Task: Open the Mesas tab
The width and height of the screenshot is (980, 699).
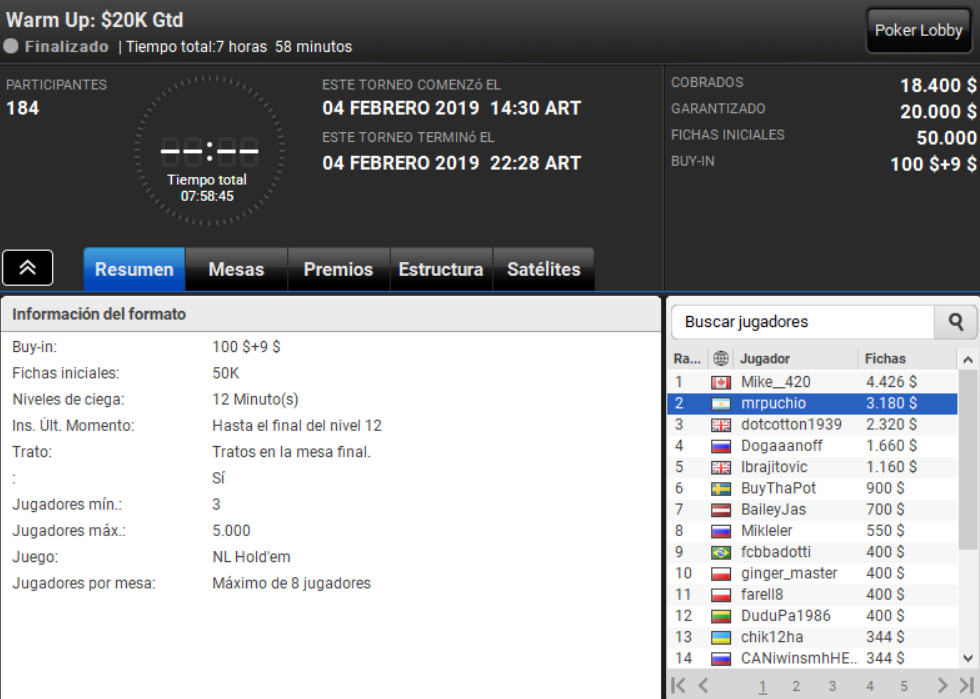Action: tap(236, 269)
